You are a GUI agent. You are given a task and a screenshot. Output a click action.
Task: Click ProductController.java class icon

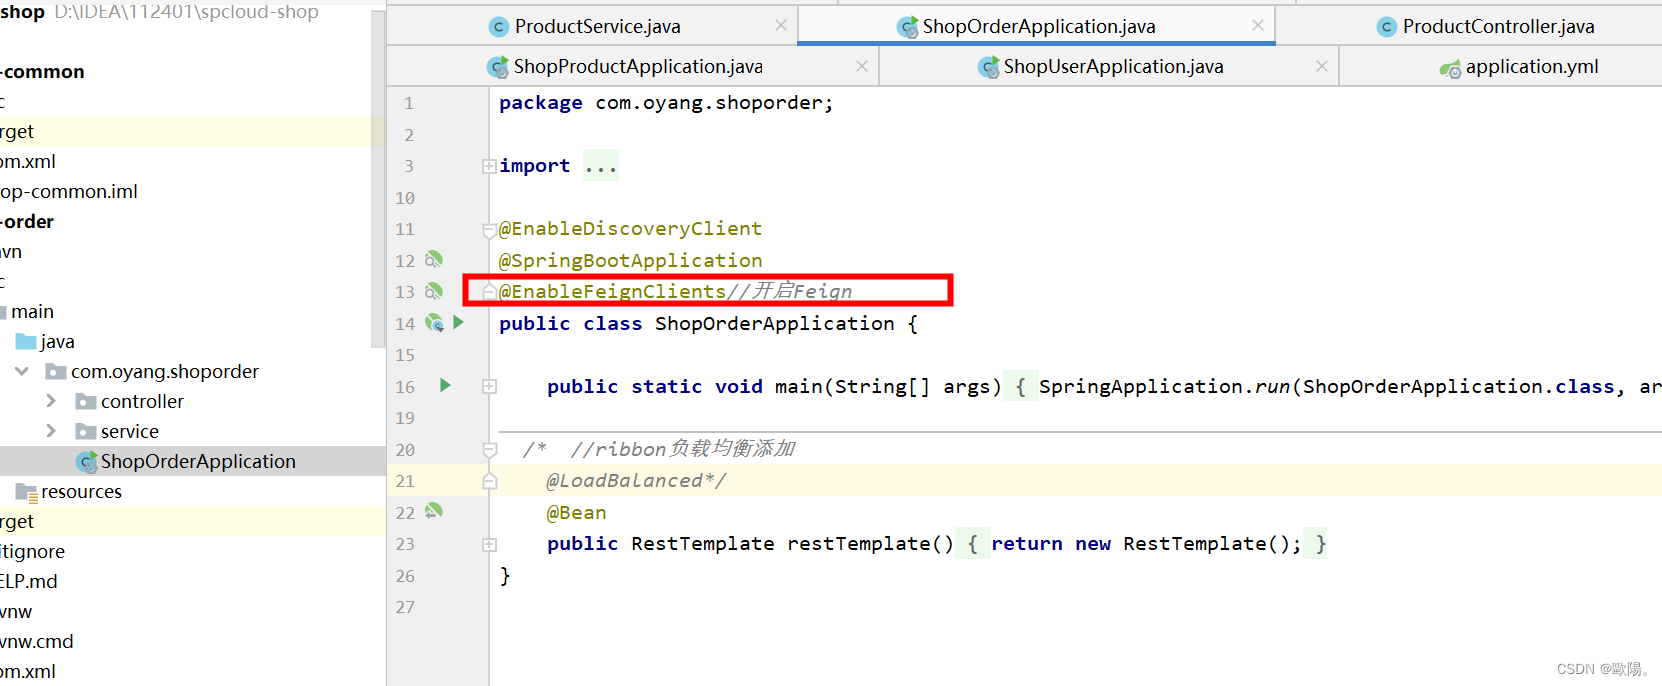(1386, 27)
